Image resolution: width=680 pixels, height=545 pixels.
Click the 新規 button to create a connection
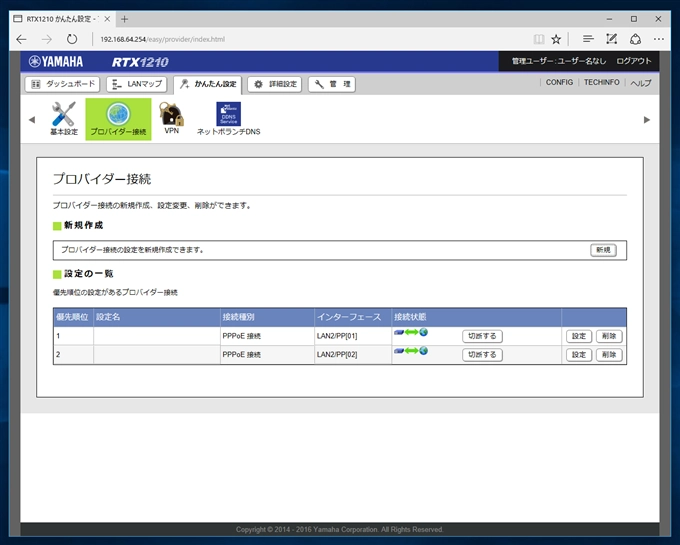(x=603, y=250)
